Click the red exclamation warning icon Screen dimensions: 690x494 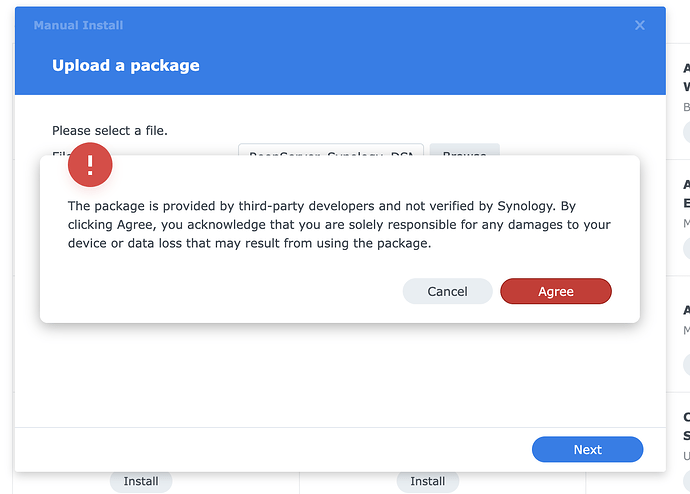[90, 165]
